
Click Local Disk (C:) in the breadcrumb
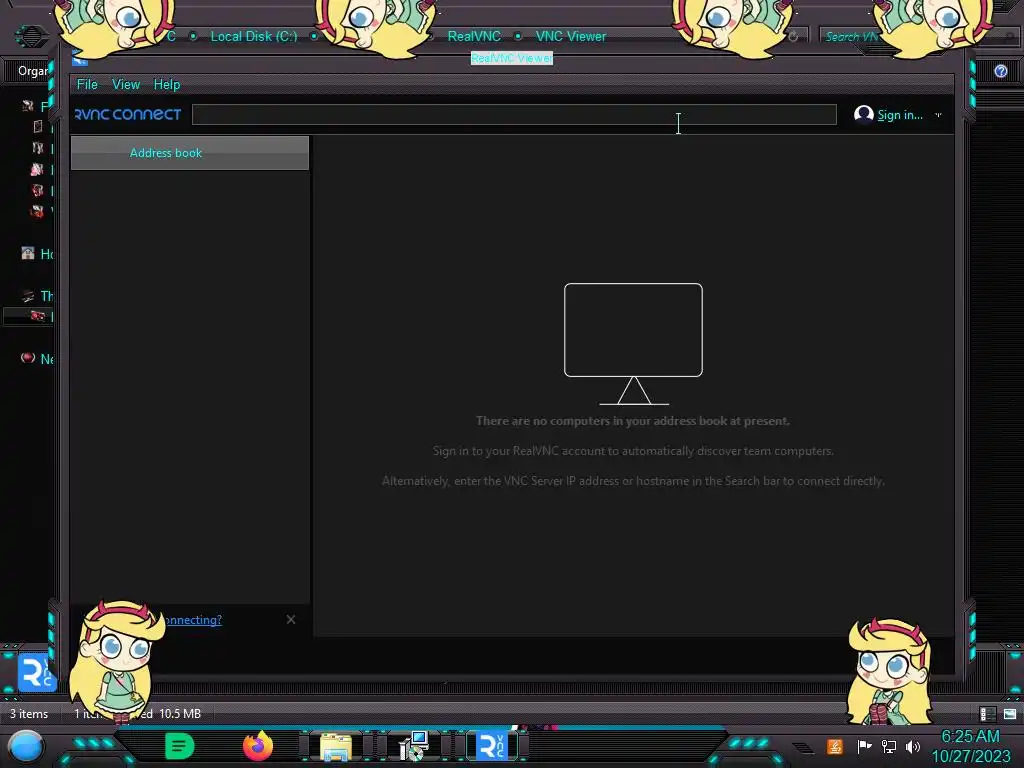[253, 37]
